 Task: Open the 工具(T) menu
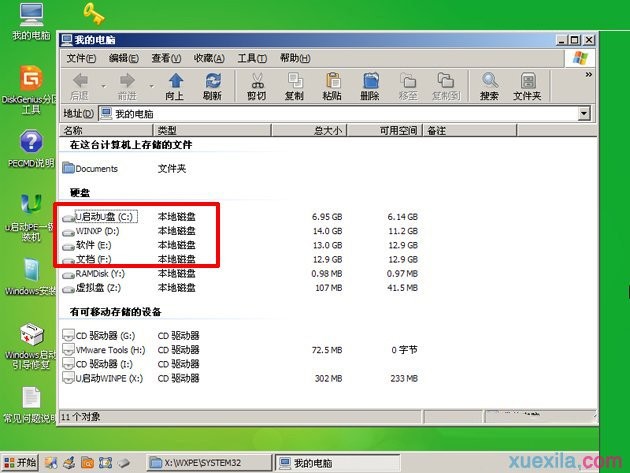pos(252,58)
